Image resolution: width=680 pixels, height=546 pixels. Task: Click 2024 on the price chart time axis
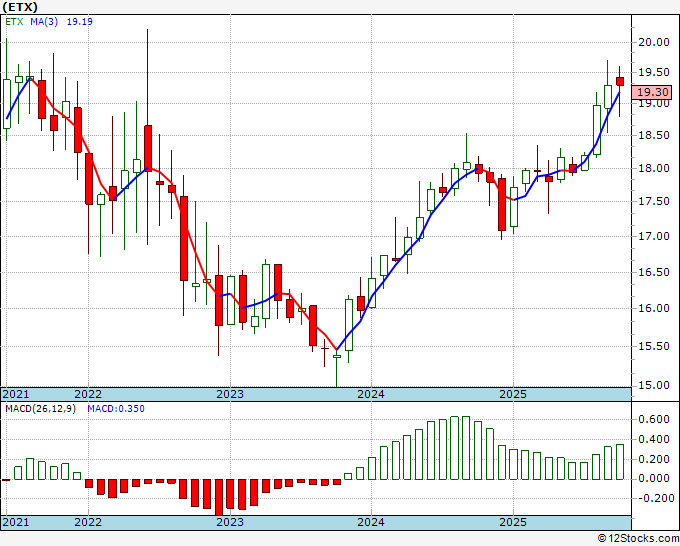pos(371,394)
